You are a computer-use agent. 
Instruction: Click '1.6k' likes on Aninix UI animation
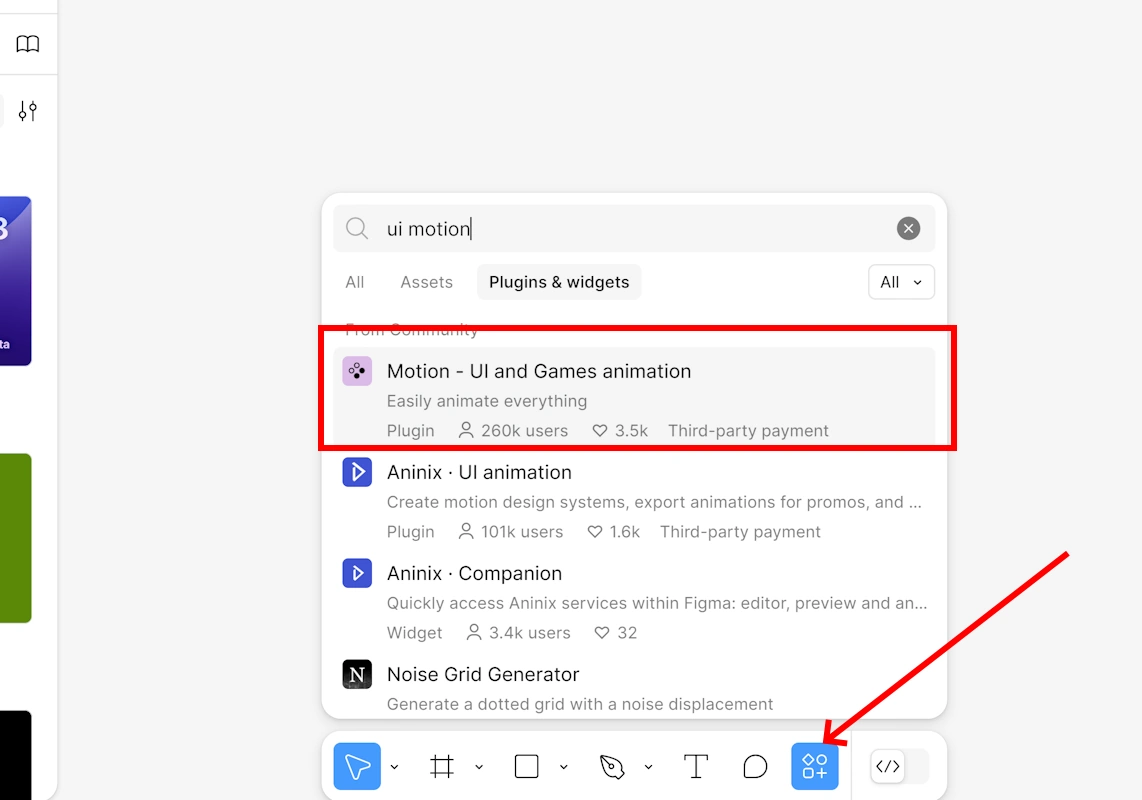625,532
